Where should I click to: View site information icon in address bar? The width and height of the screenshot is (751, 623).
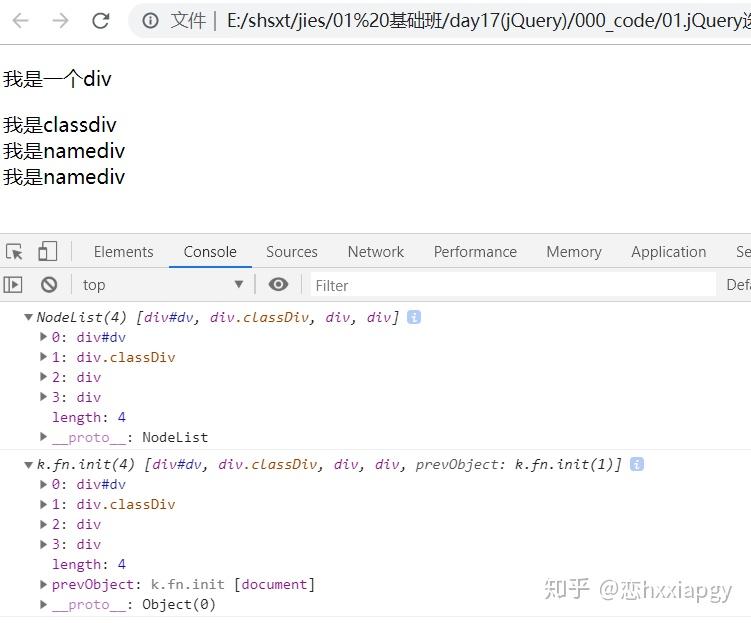[150, 21]
